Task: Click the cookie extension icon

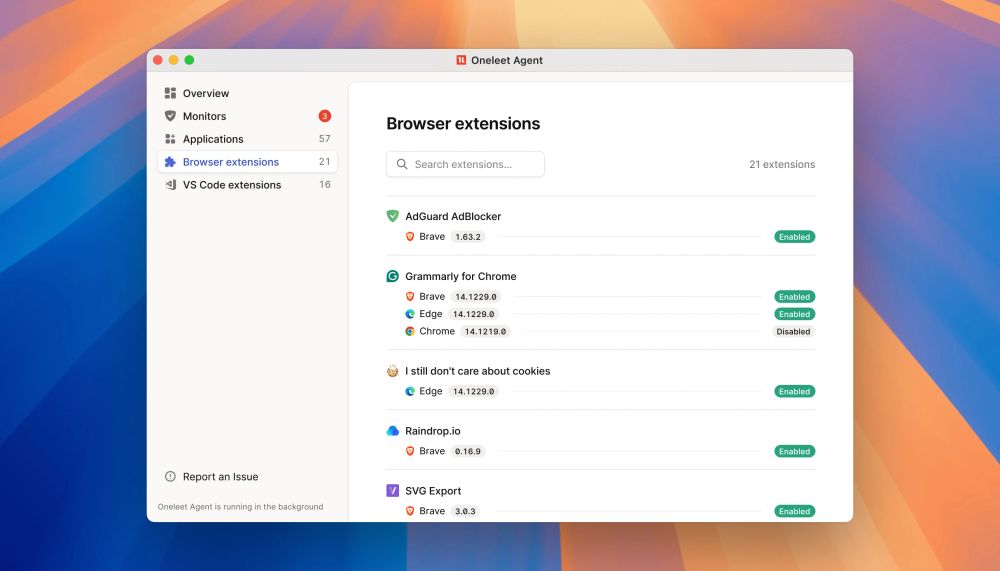Action: tap(393, 371)
